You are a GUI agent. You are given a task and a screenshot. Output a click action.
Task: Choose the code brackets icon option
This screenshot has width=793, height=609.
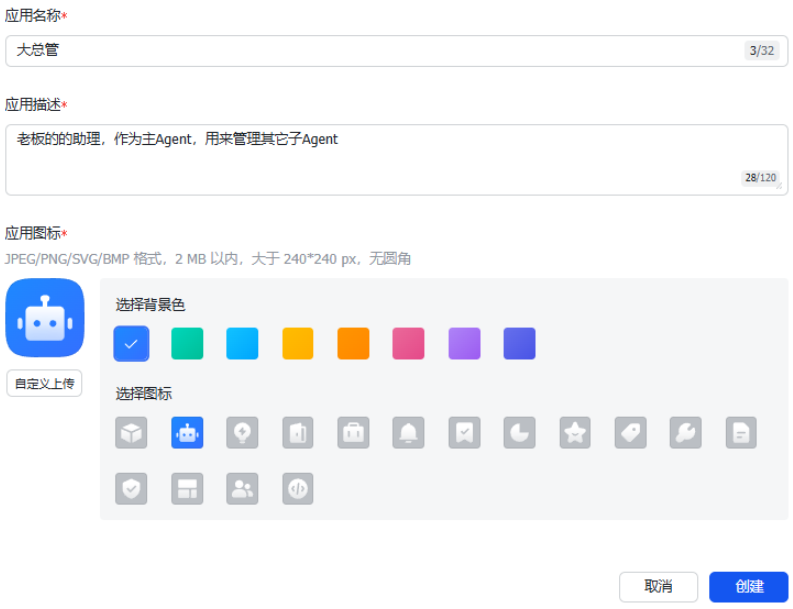point(298,488)
